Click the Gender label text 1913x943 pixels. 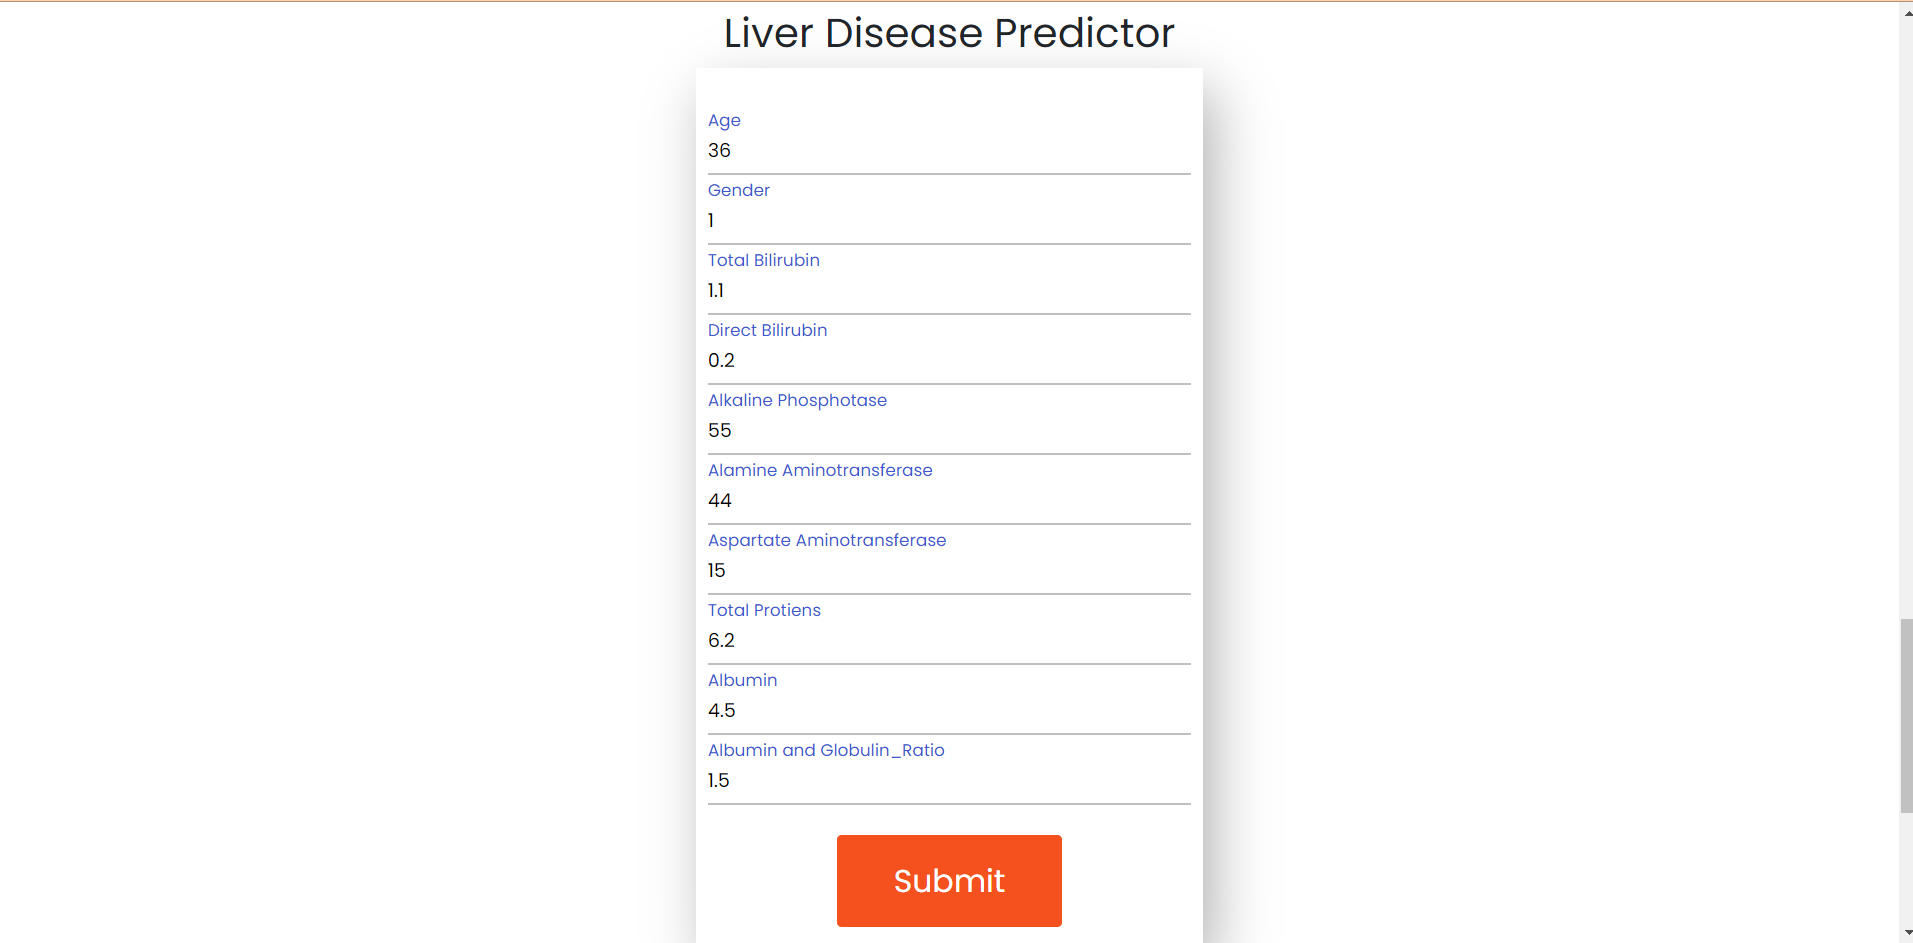click(738, 190)
